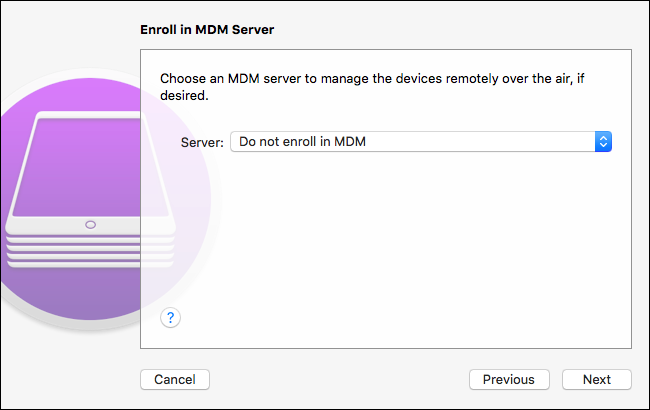Screen dimensions: 650x410
Task: Click the 'Enroll in MDM Server' heading
Action: tap(207, 30)
